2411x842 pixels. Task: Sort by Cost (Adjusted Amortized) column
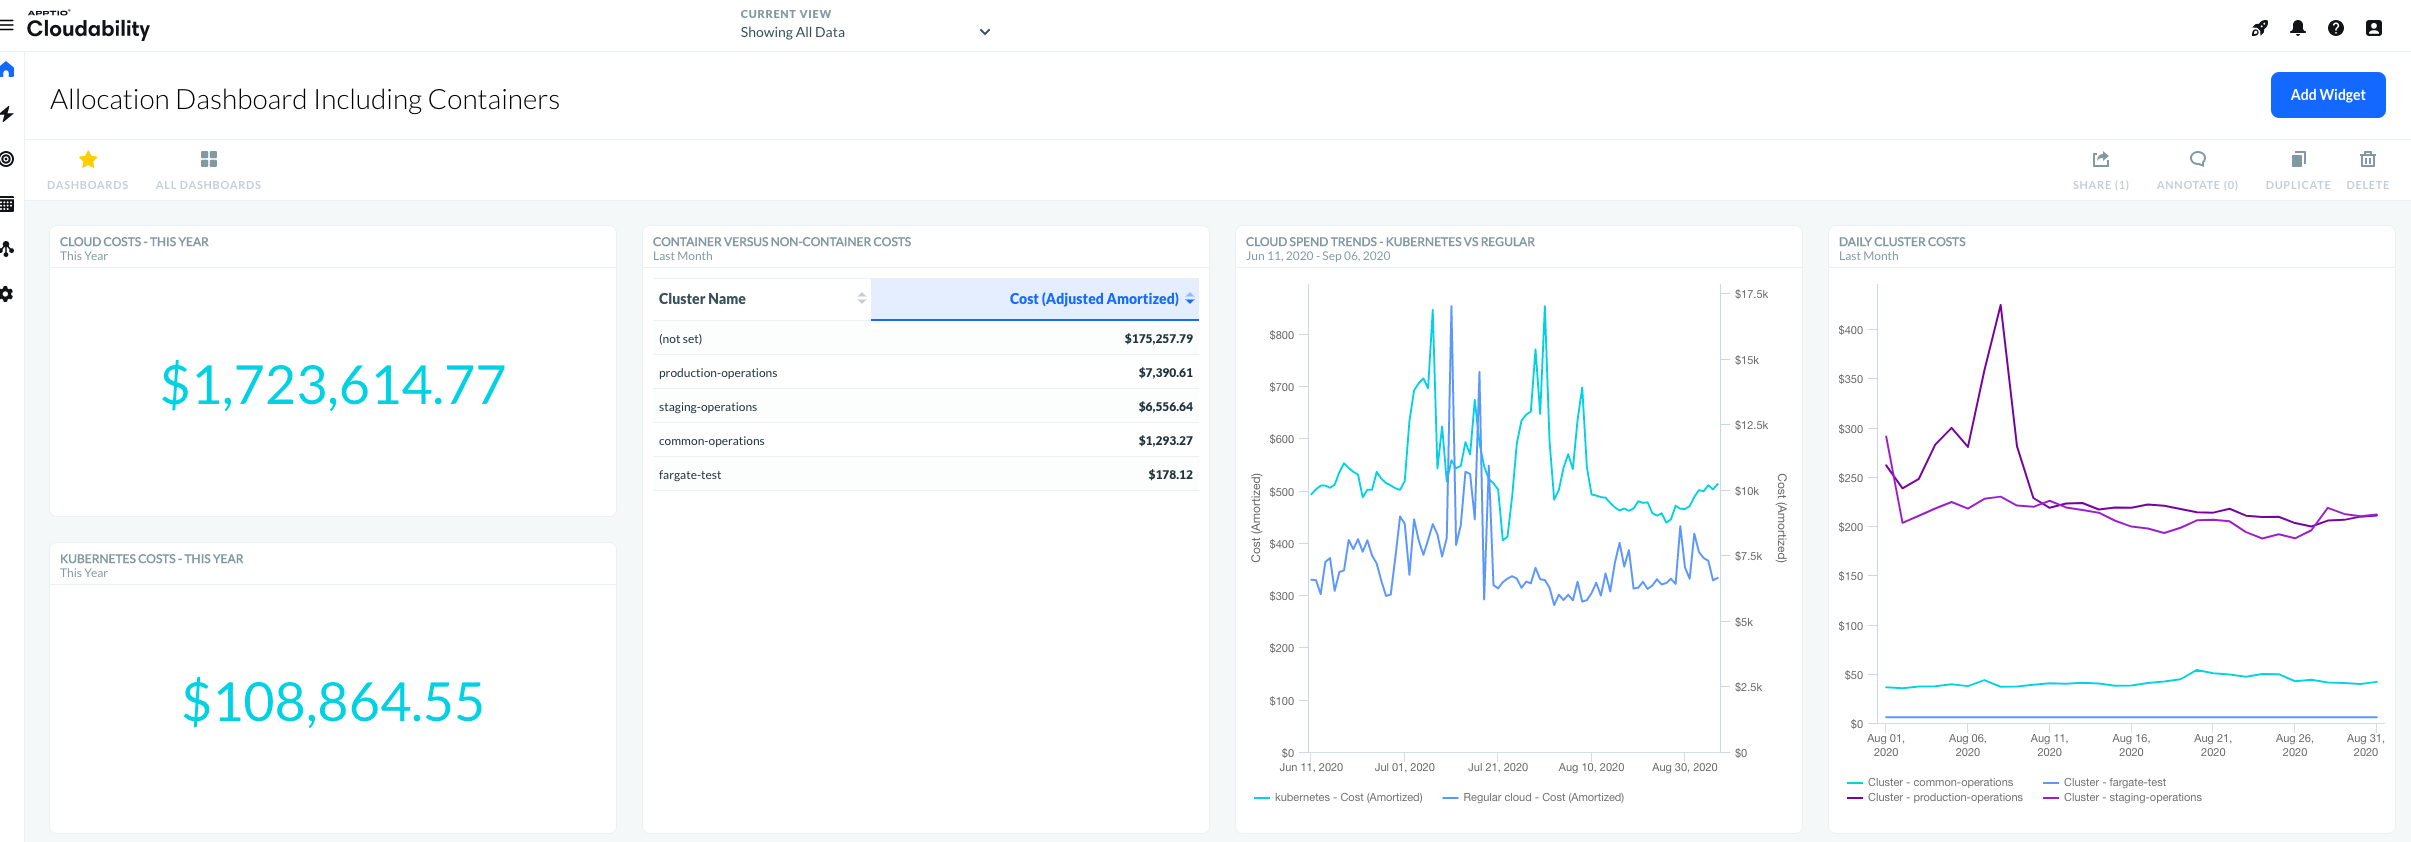[1094, 299]
